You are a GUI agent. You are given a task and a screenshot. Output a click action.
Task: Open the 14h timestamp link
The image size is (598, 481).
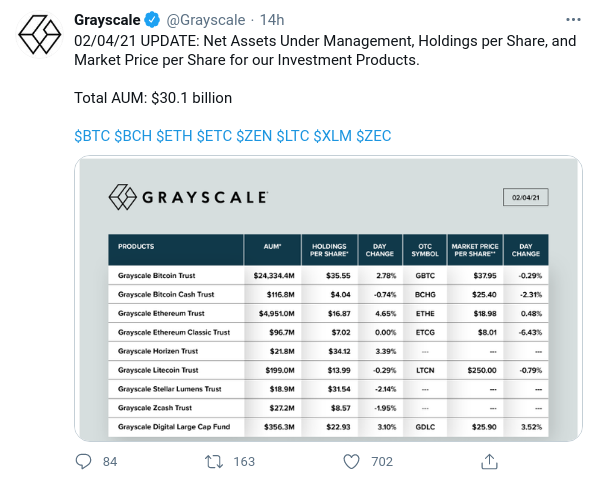click(x=272, y=20)
